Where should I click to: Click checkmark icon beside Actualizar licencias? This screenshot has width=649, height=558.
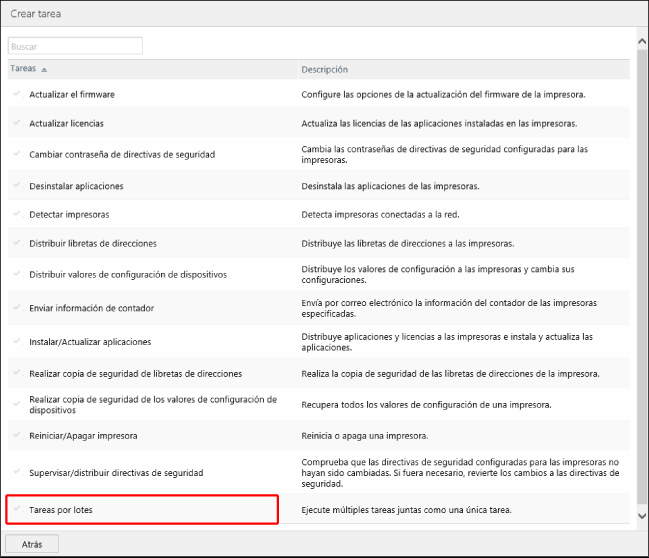16,123
